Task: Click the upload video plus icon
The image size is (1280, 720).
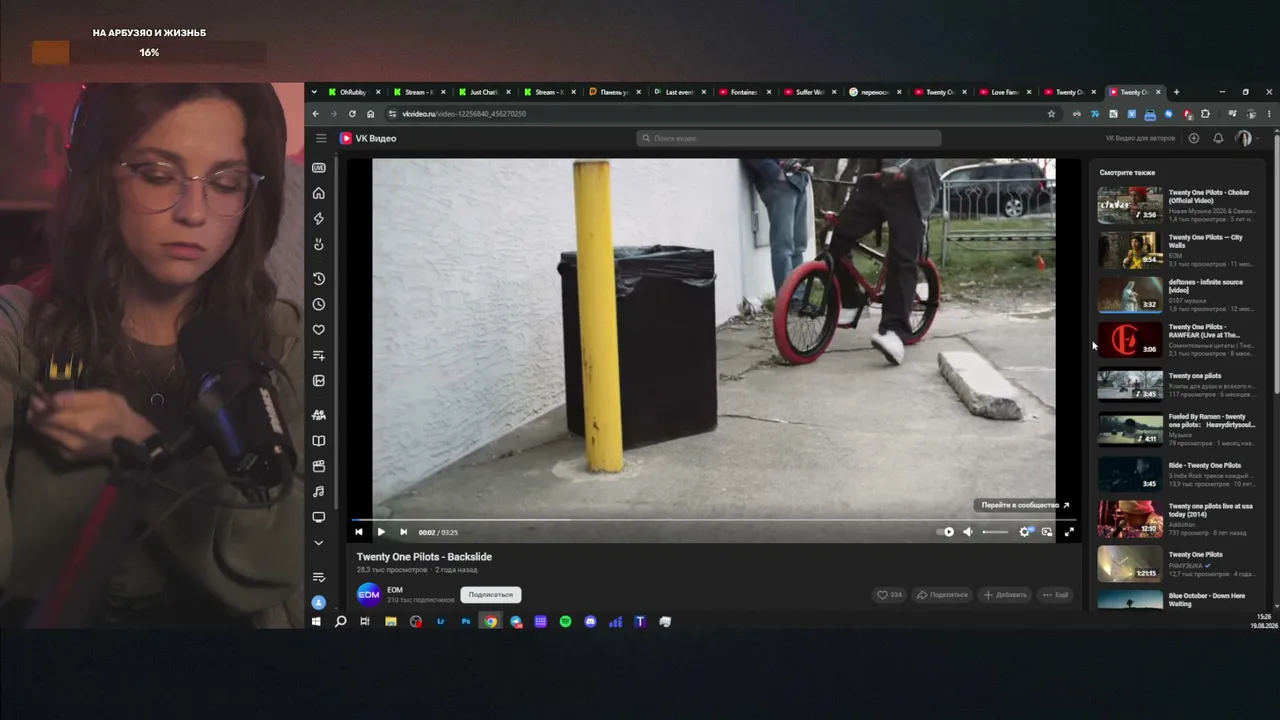Action: (1193, 138)
